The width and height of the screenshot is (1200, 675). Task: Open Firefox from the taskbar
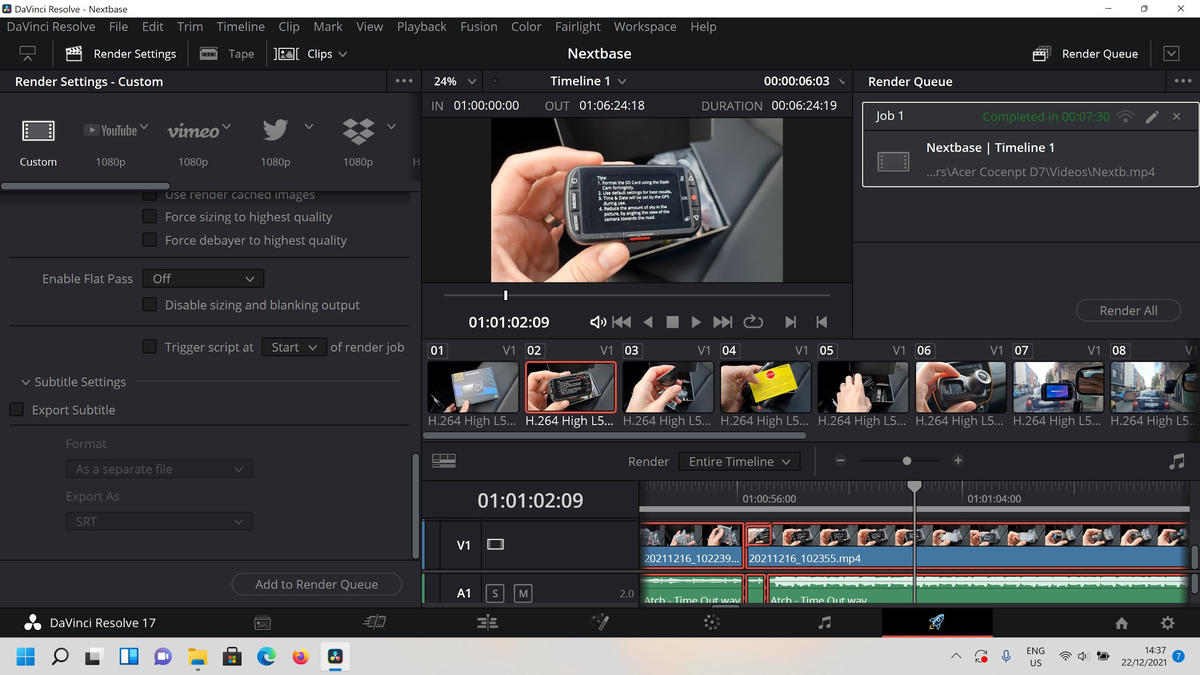point(300,657)
